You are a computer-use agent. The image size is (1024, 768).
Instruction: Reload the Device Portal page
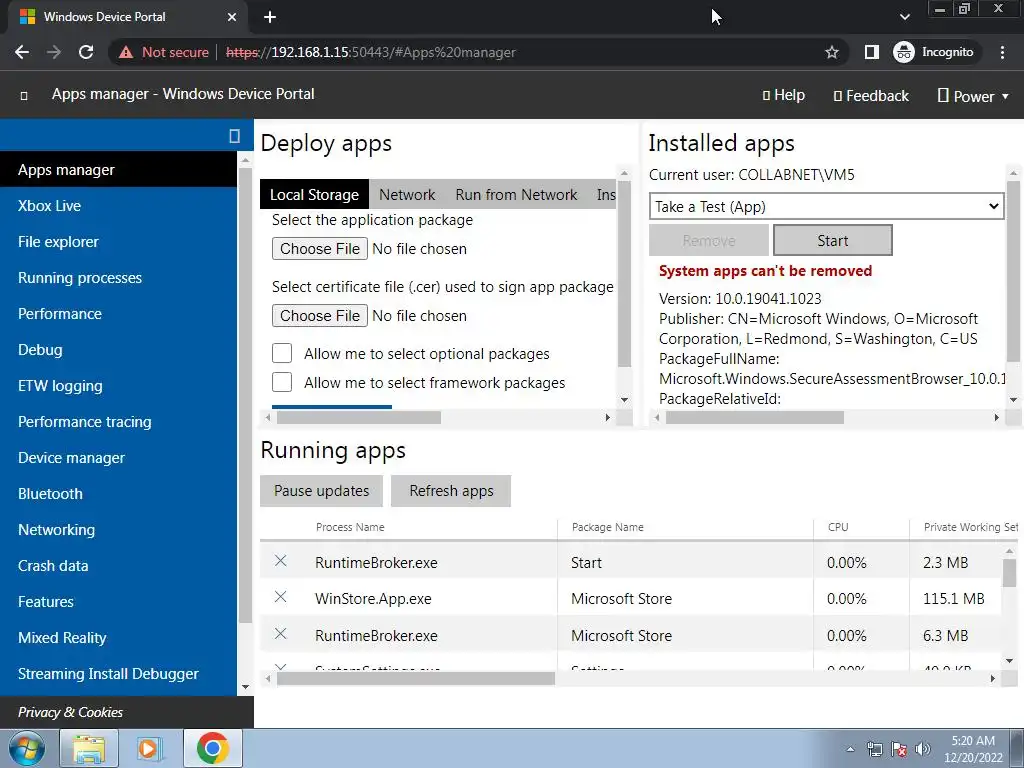point(86,52)
